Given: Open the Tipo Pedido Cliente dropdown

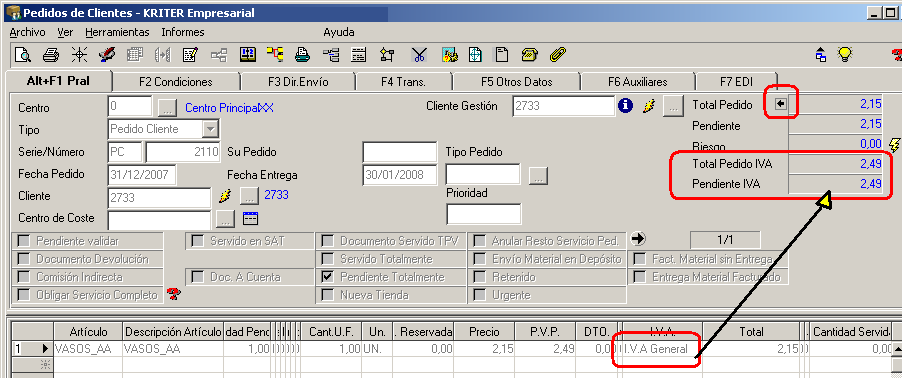Looking at the screenshot, I should pyautogui.click(x=211, y=129).
